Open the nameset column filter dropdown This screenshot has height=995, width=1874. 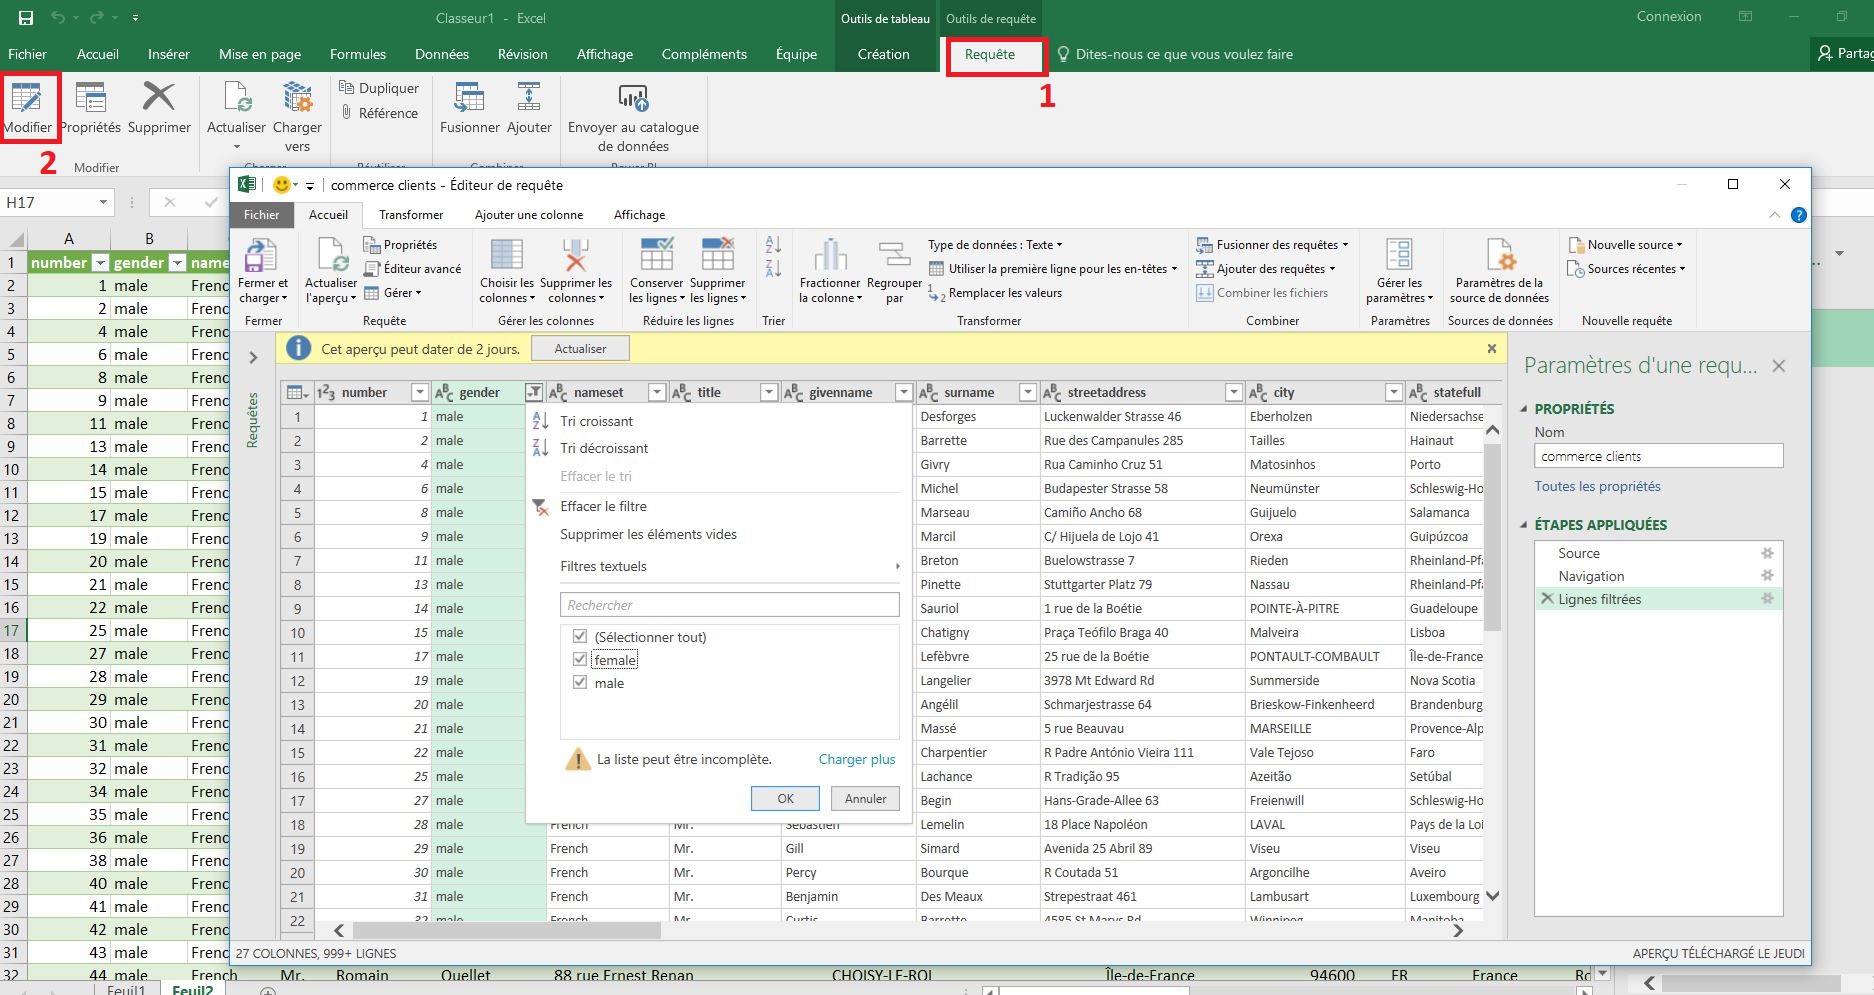[x=657, y=392]
